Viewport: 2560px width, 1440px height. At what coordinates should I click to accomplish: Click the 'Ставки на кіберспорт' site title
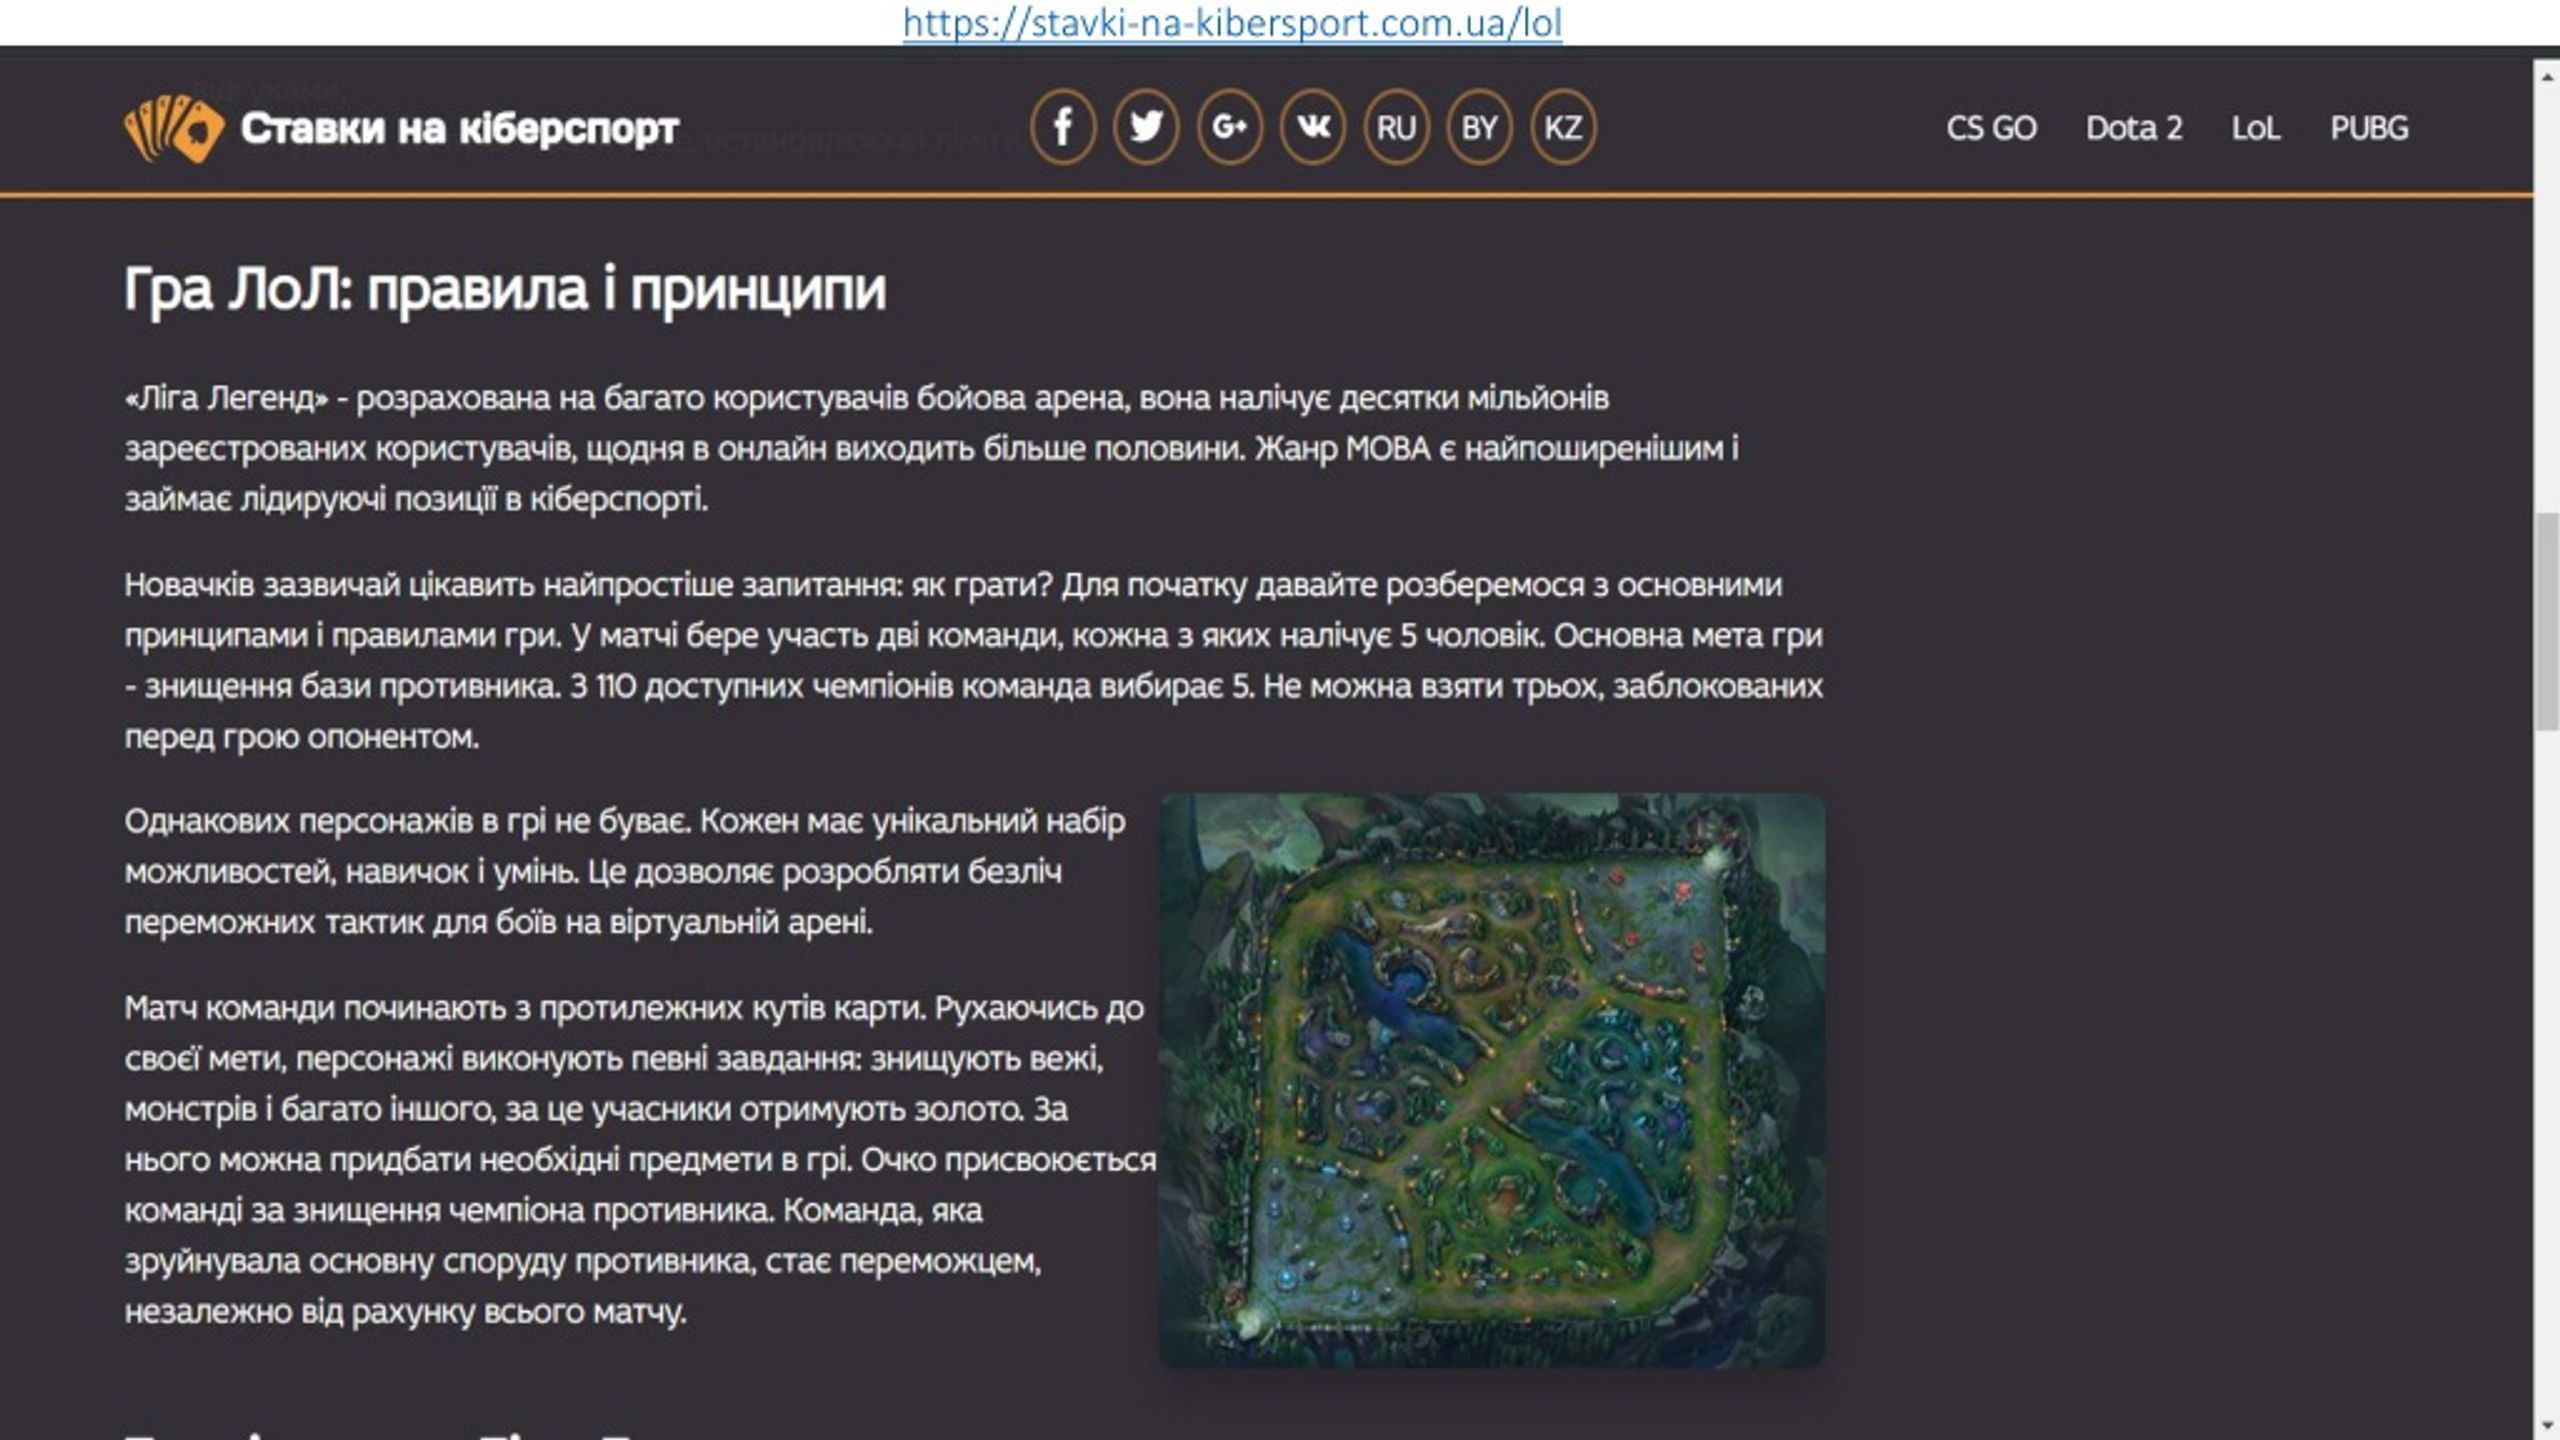(x=459, y=128)
